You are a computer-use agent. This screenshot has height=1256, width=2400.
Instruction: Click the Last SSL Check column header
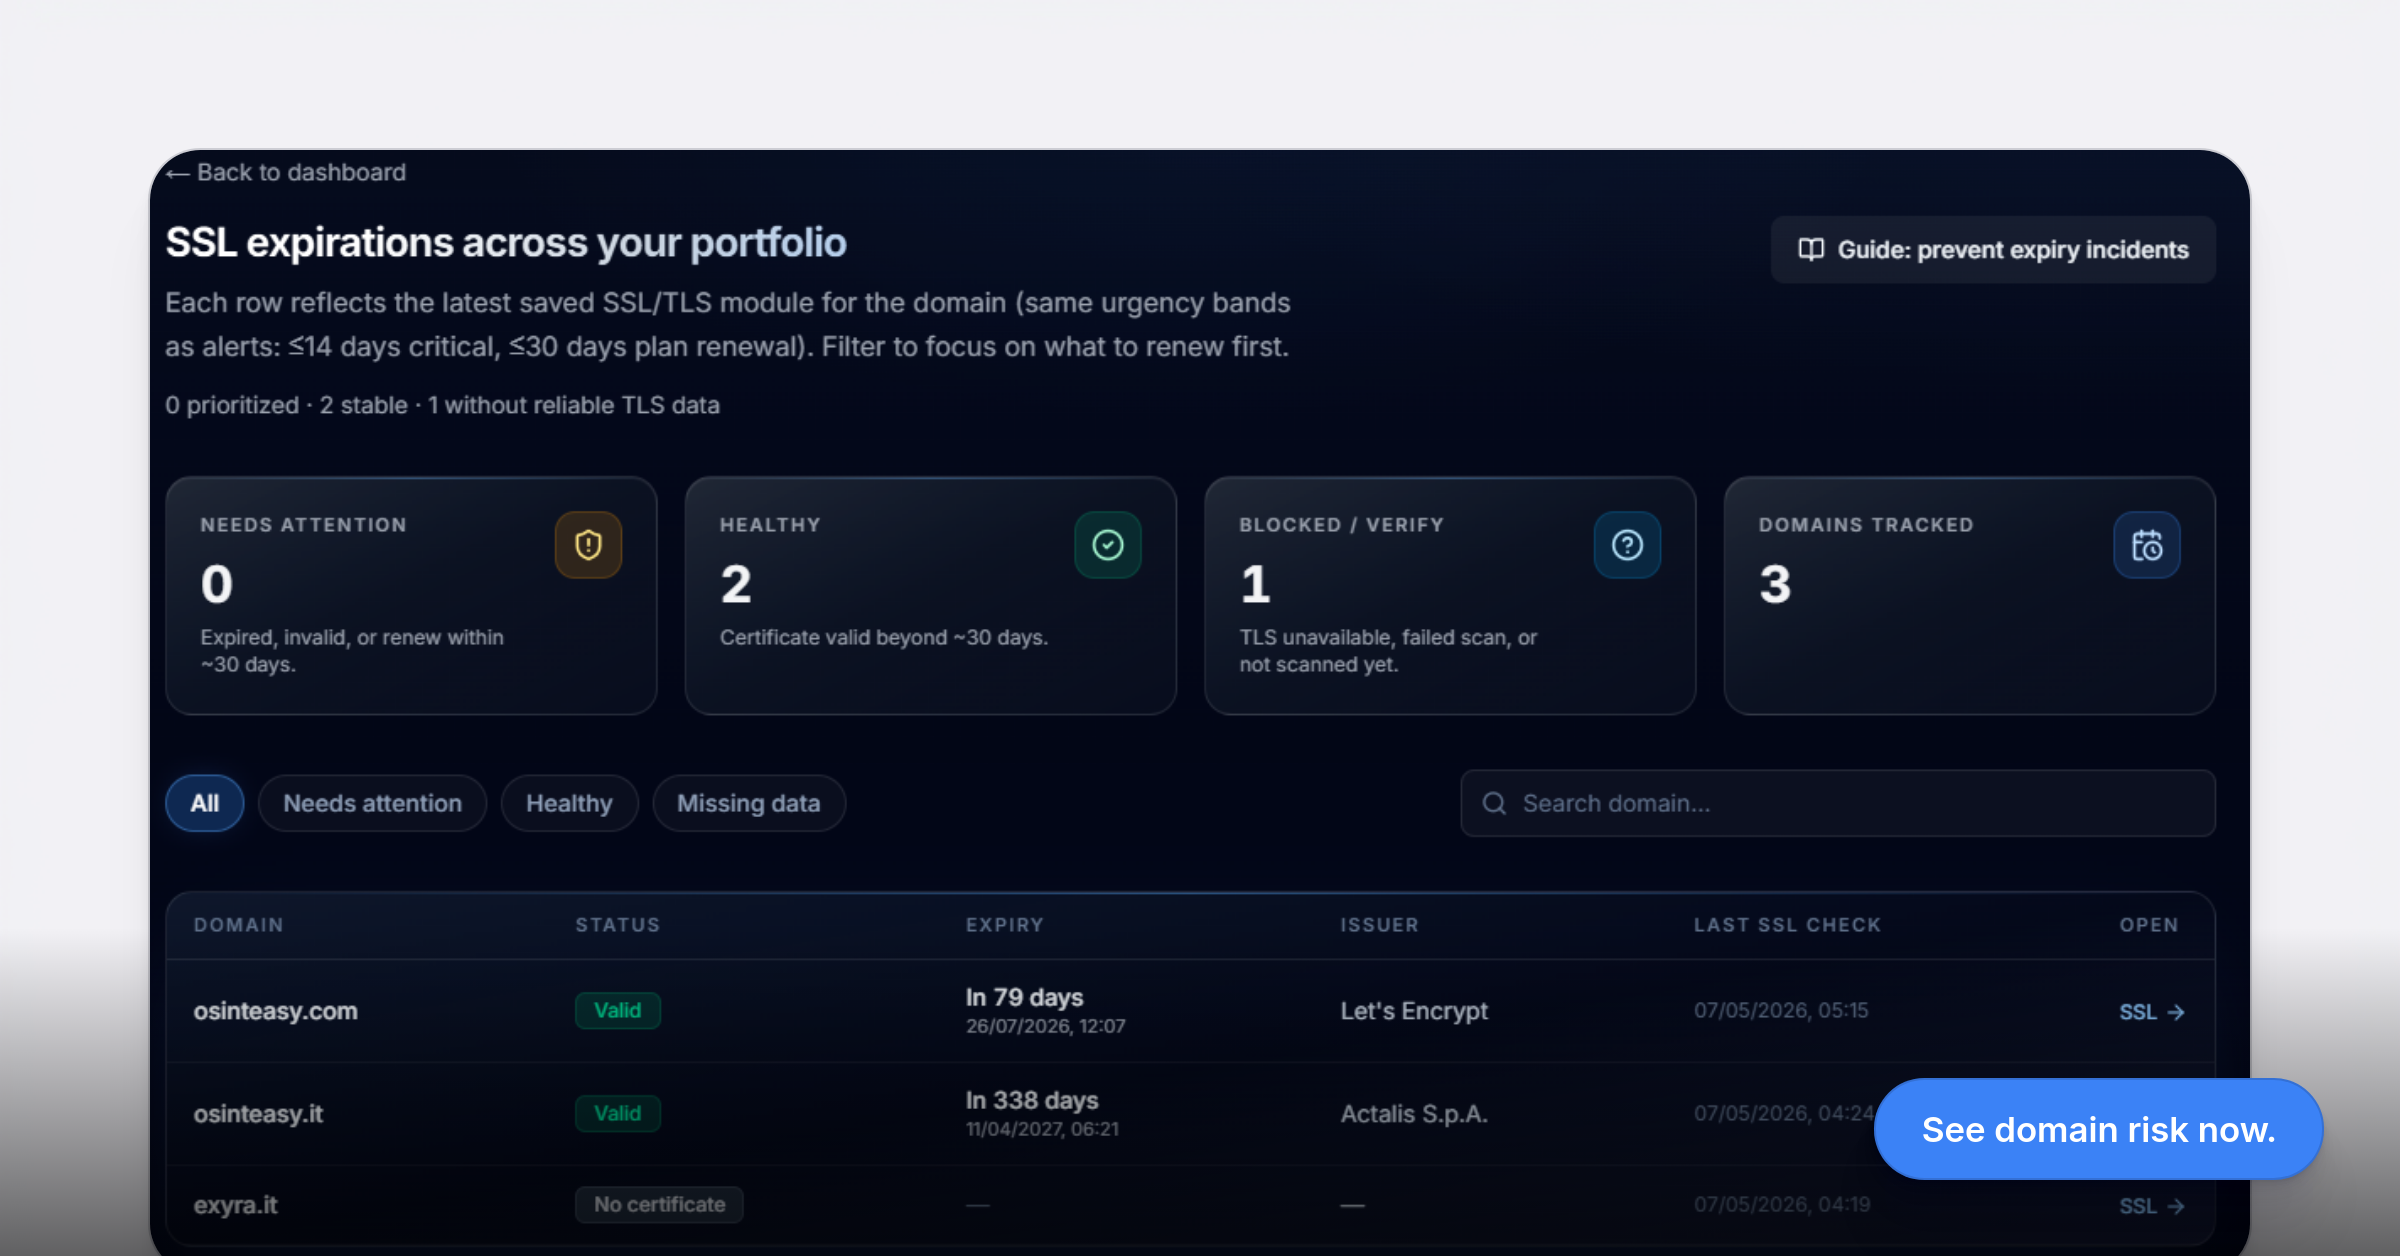pos(1787,925)
